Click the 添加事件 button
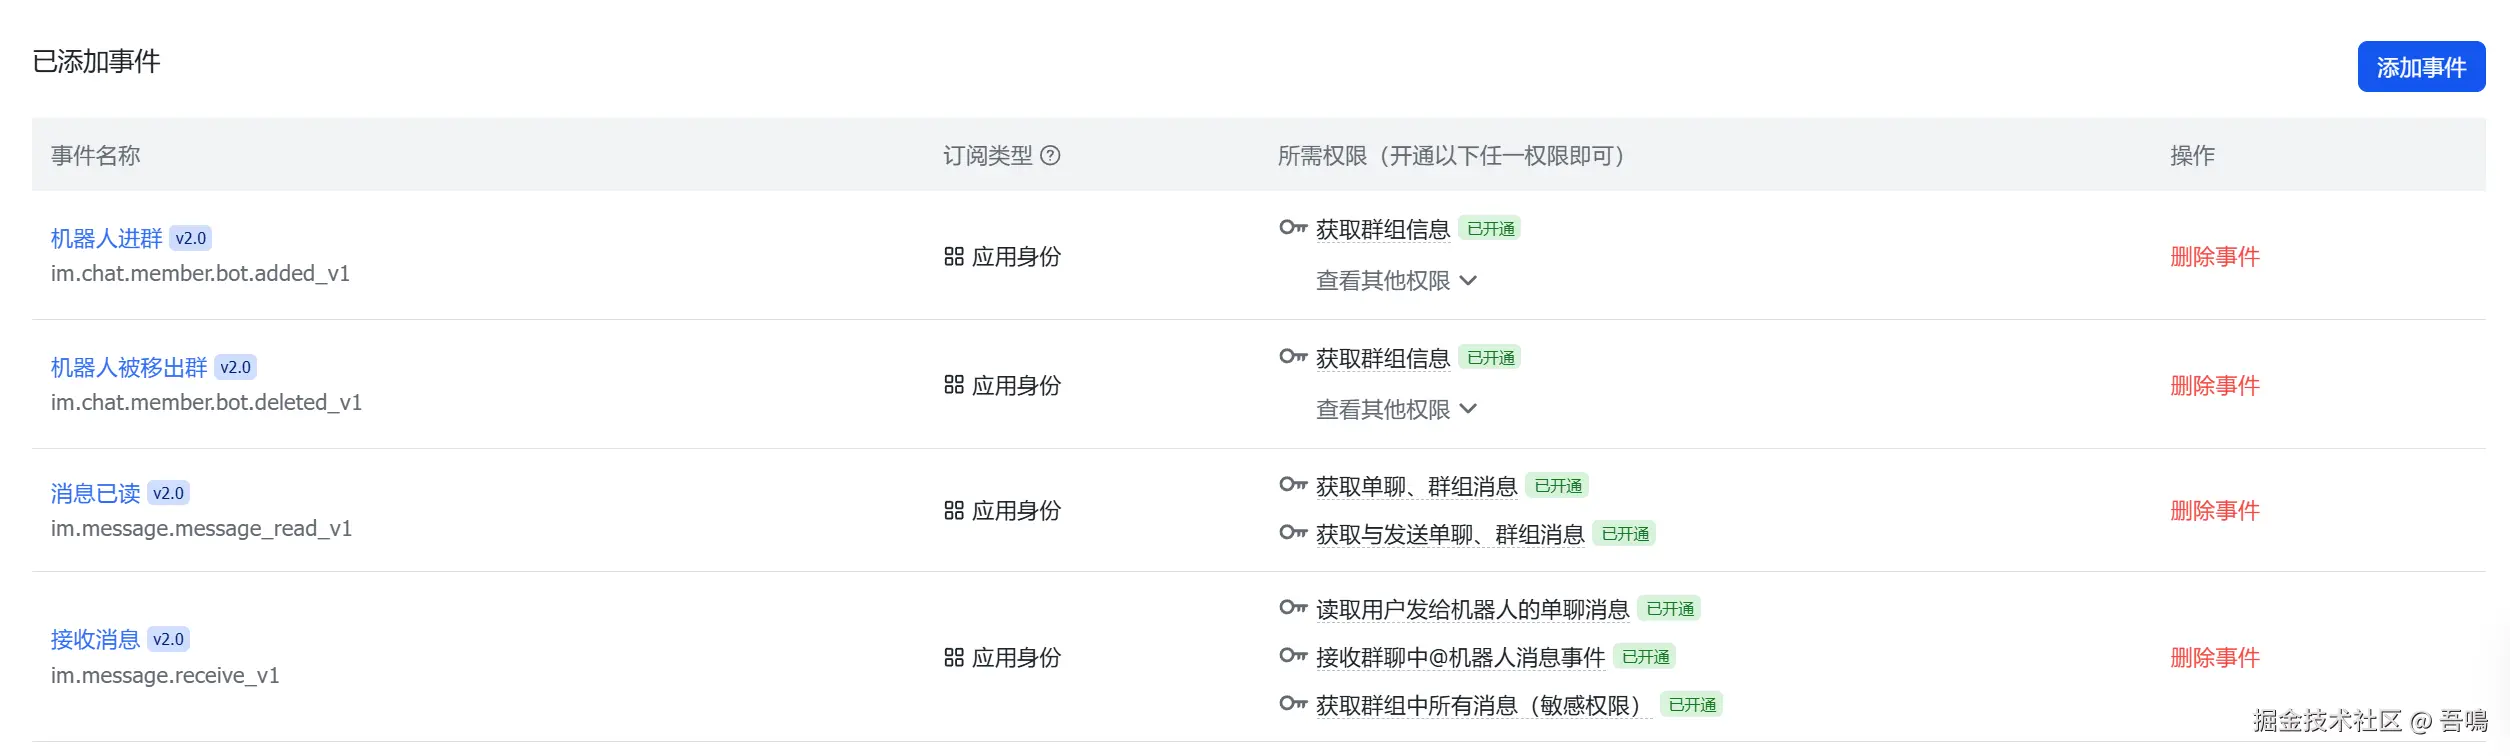Image resolution: width=2510 pixels, height=756 pixels. 2420,67
